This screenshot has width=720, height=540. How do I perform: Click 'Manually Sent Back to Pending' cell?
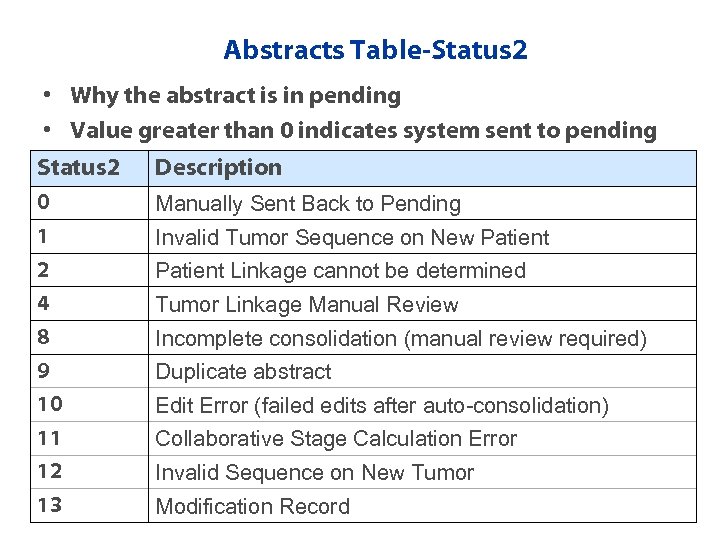click(308, 204)
